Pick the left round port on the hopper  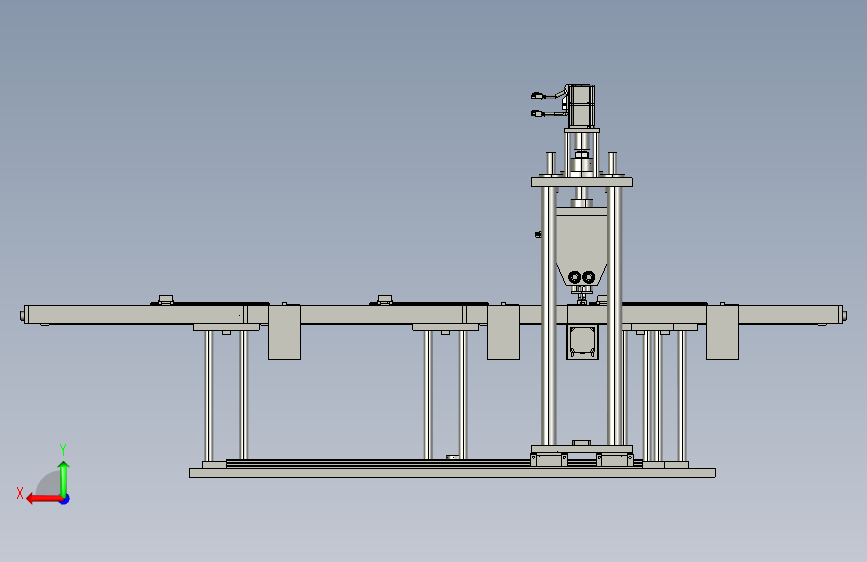(574, 277)
